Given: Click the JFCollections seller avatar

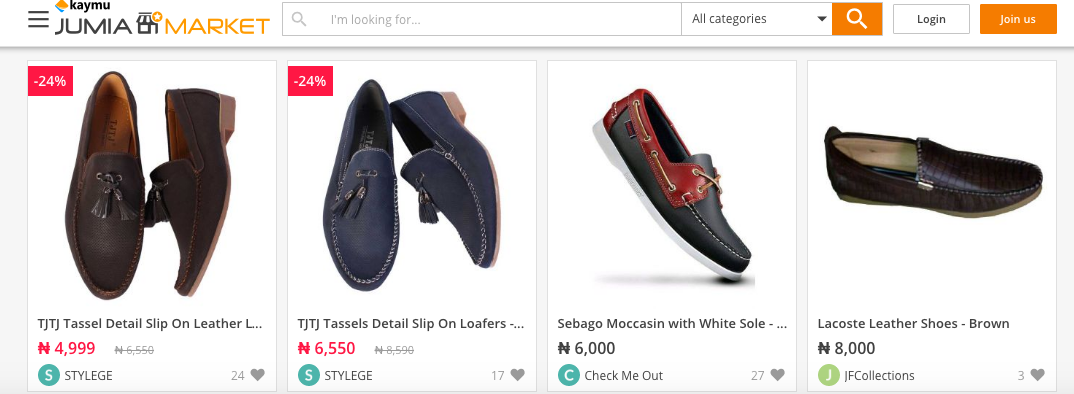Looking at the screenshot, I should [829, 375].
